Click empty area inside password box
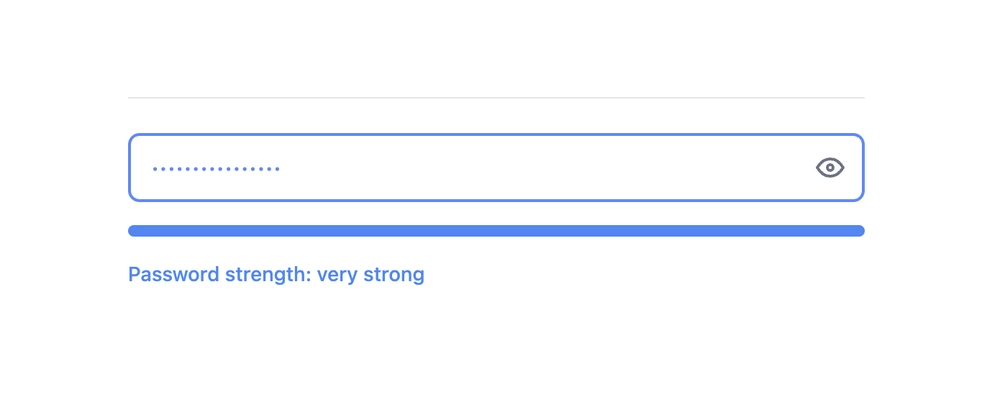 (x=542, y=168)
